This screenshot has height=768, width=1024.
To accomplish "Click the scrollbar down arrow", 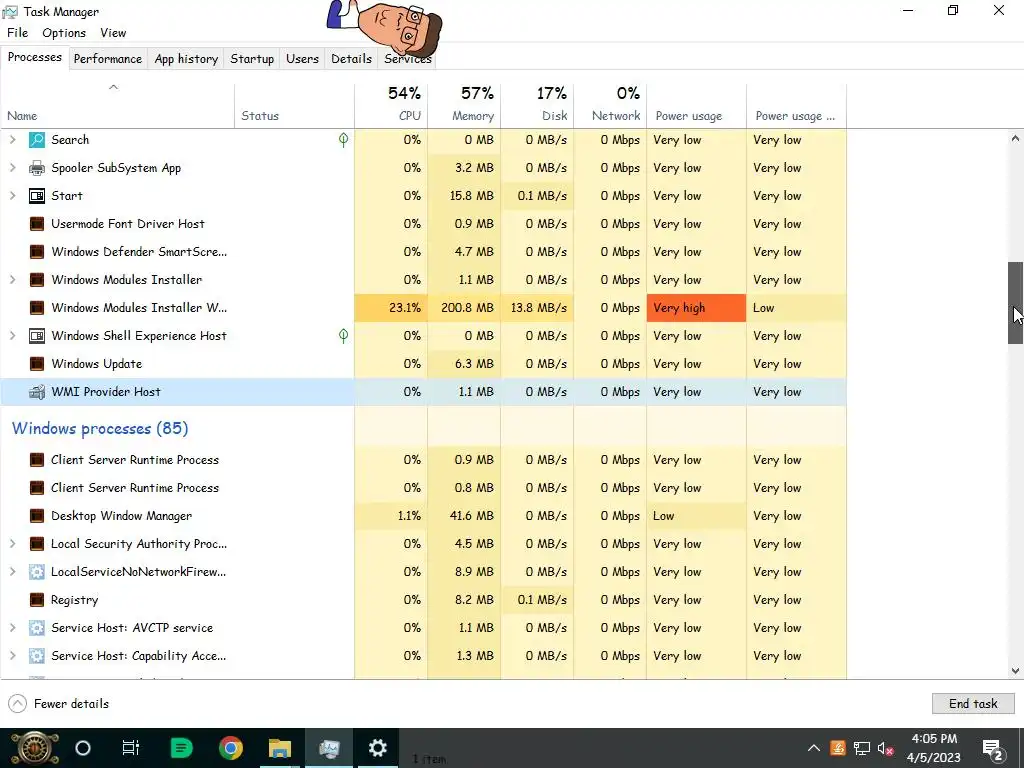I will (x=1015, y=671).
